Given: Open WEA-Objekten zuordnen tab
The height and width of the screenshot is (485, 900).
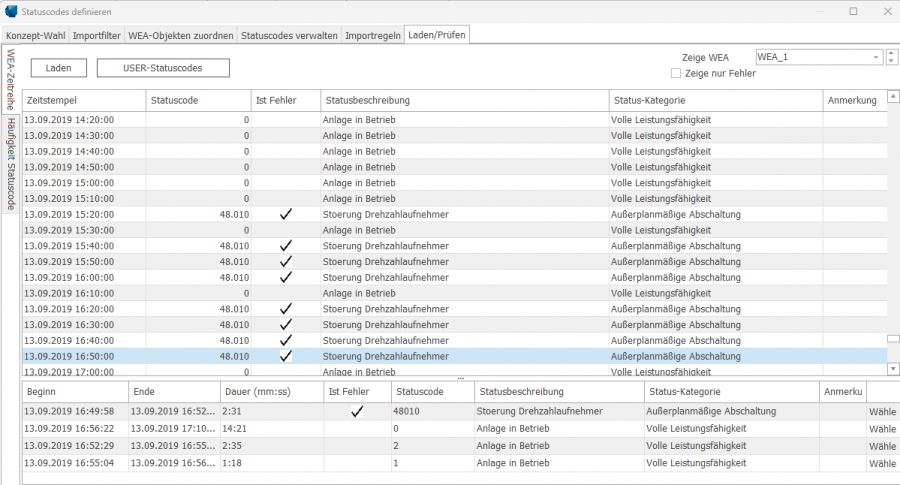Looking at the screenshot, I should pos(181,36).
